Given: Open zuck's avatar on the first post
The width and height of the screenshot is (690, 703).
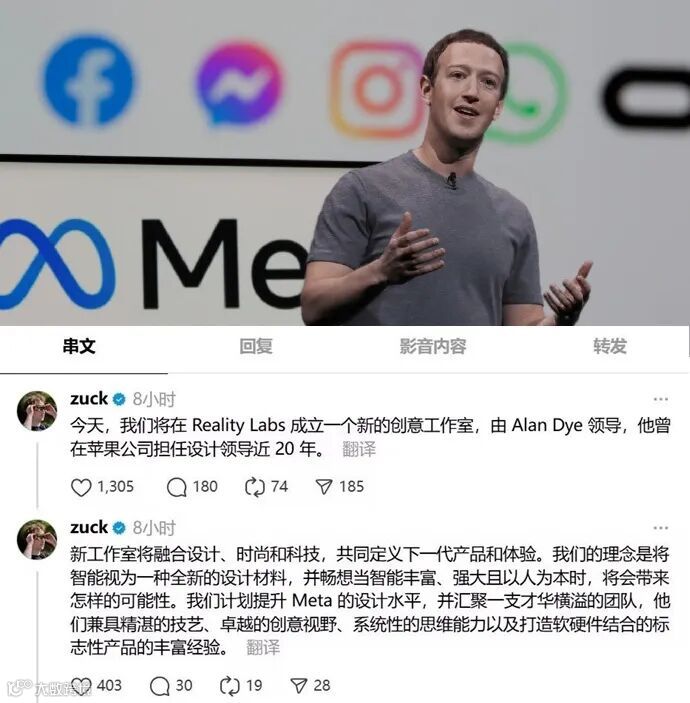Looking at the screenshot, I should [x=37, y=411].
